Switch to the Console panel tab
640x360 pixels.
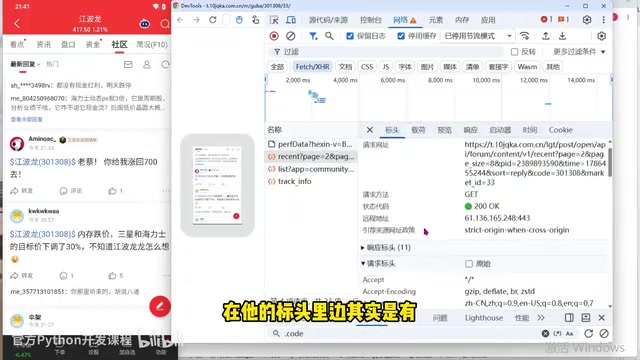(371, 20)
